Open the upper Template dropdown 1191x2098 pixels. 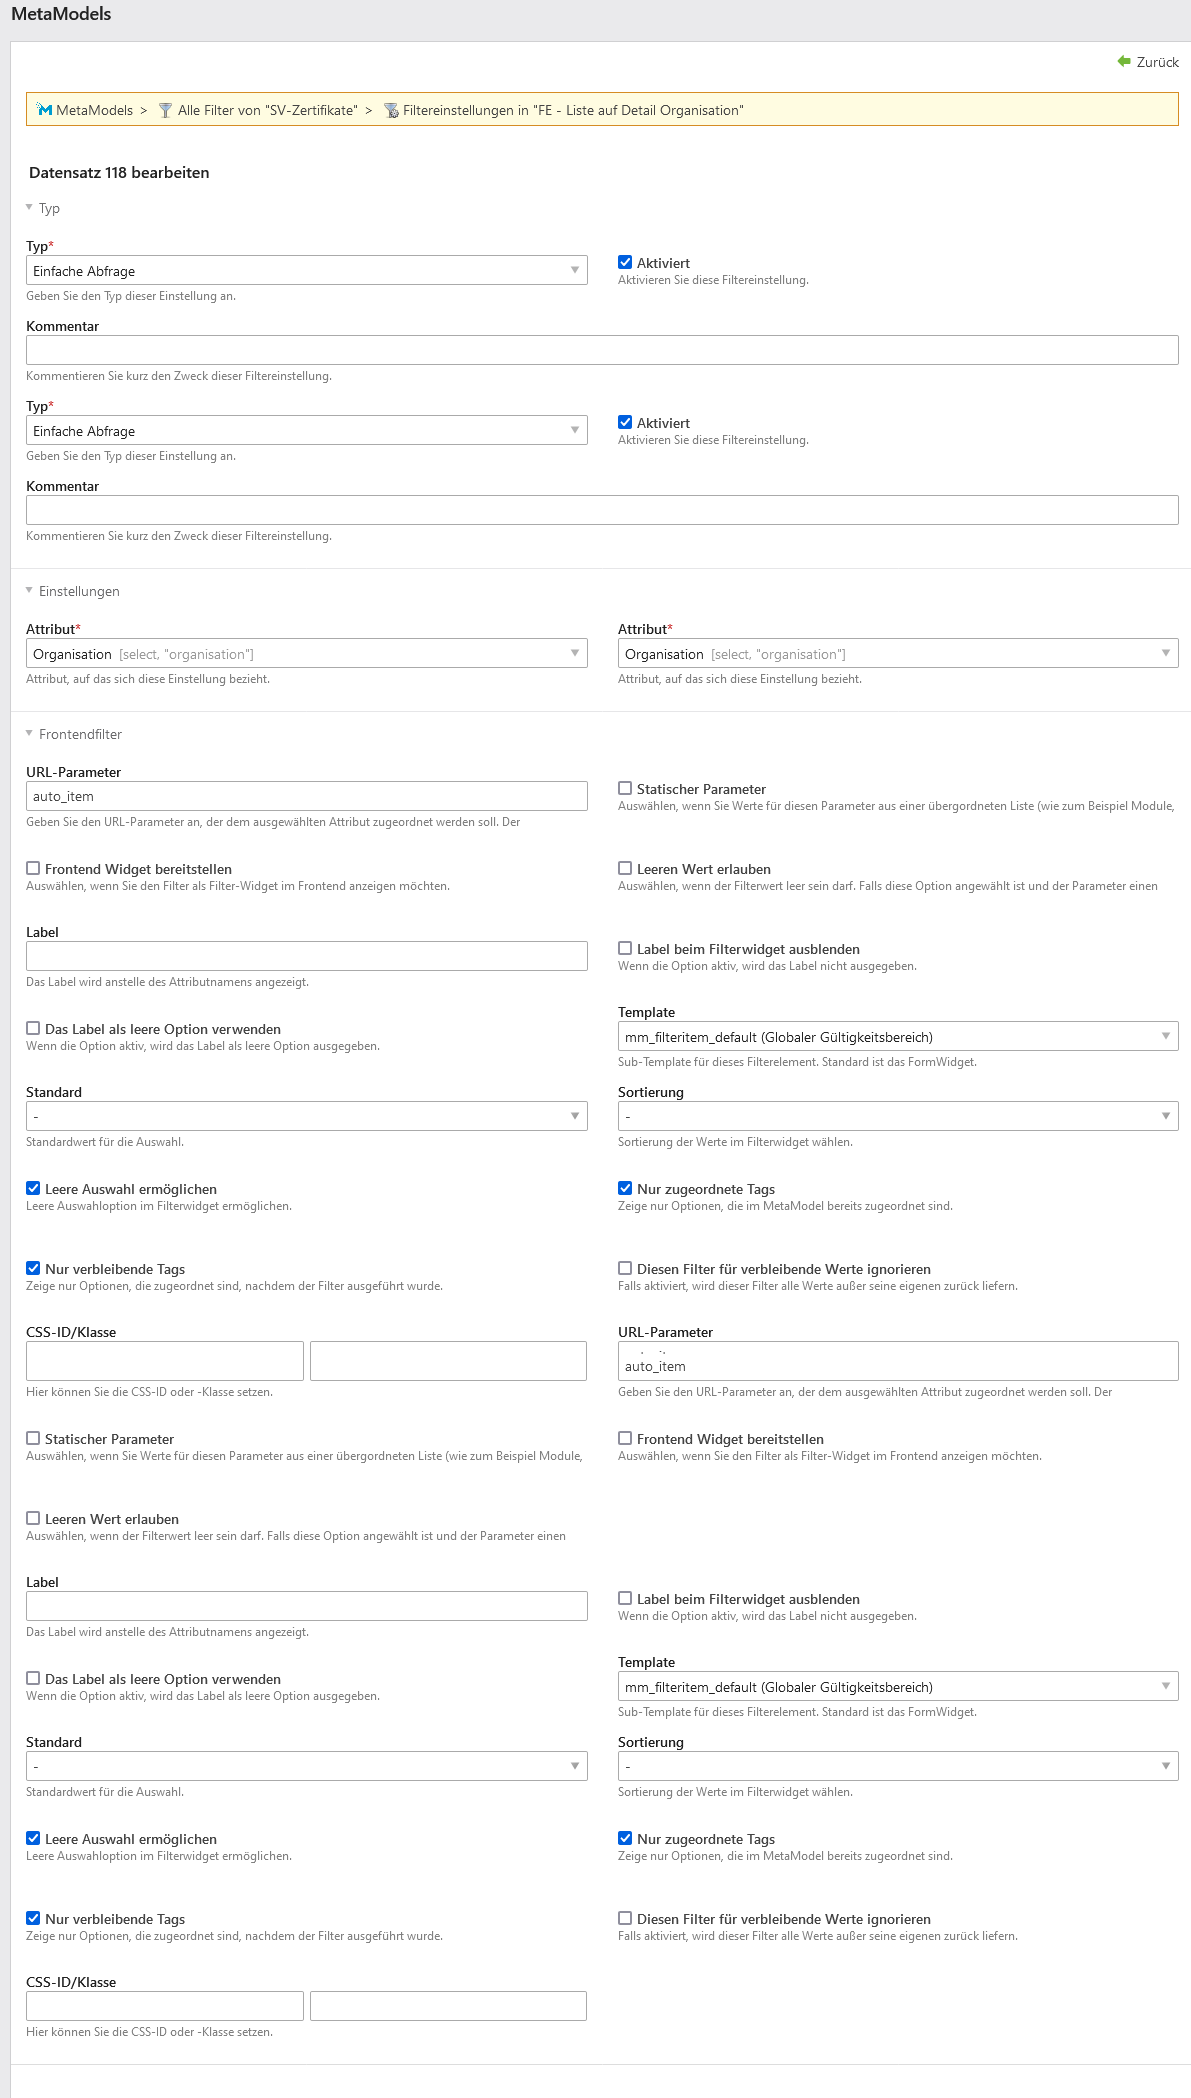tap(897, 1037)
